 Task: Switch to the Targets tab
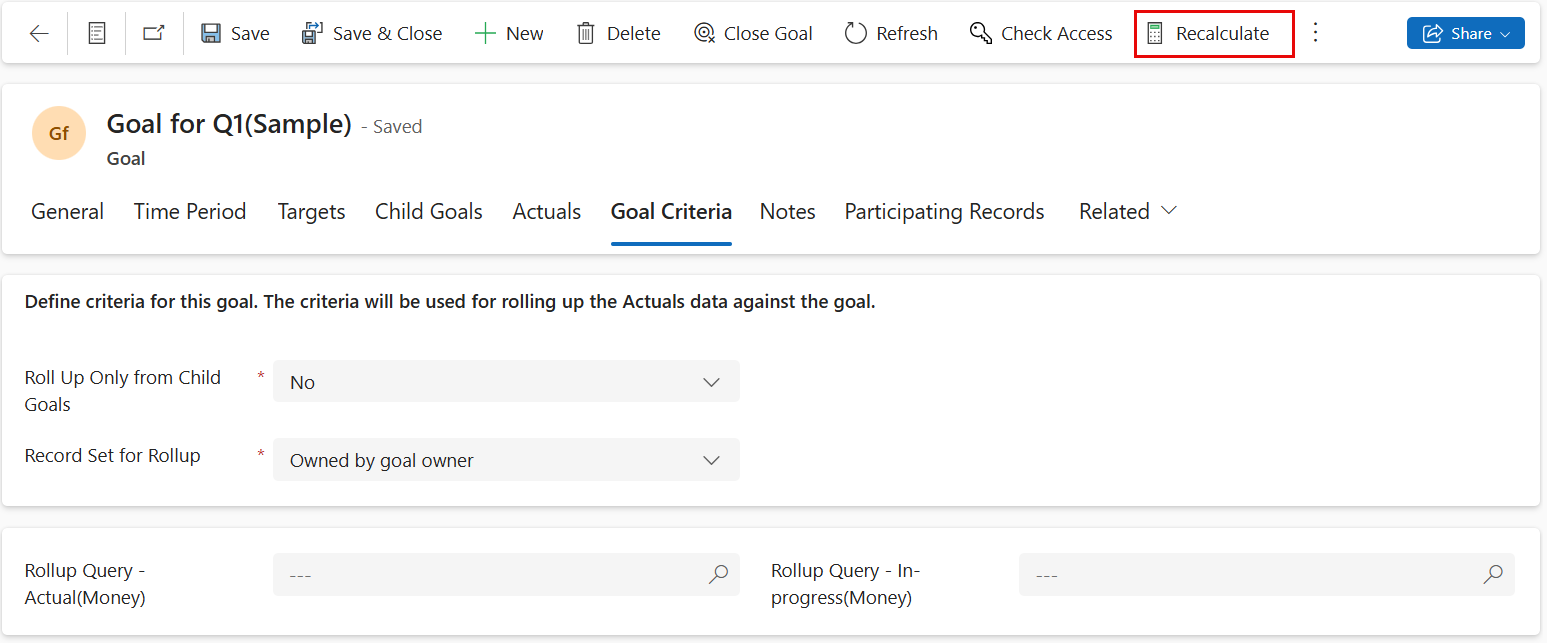pos(312,212)
